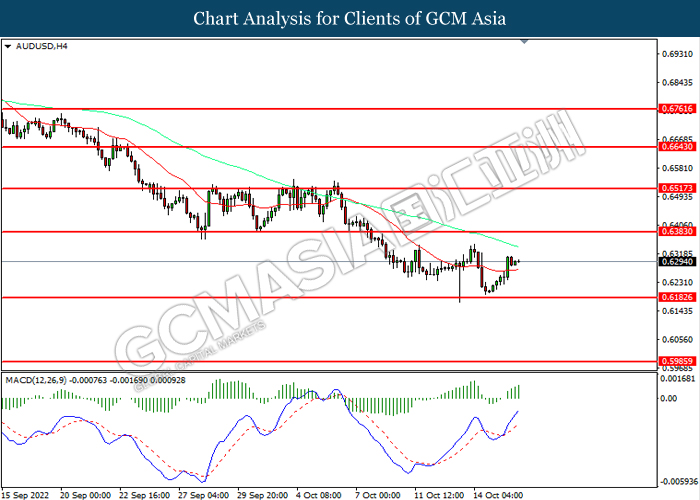Click the chart shift triangle marker at the top
700x500 pixels.
(x=525, y=42)
